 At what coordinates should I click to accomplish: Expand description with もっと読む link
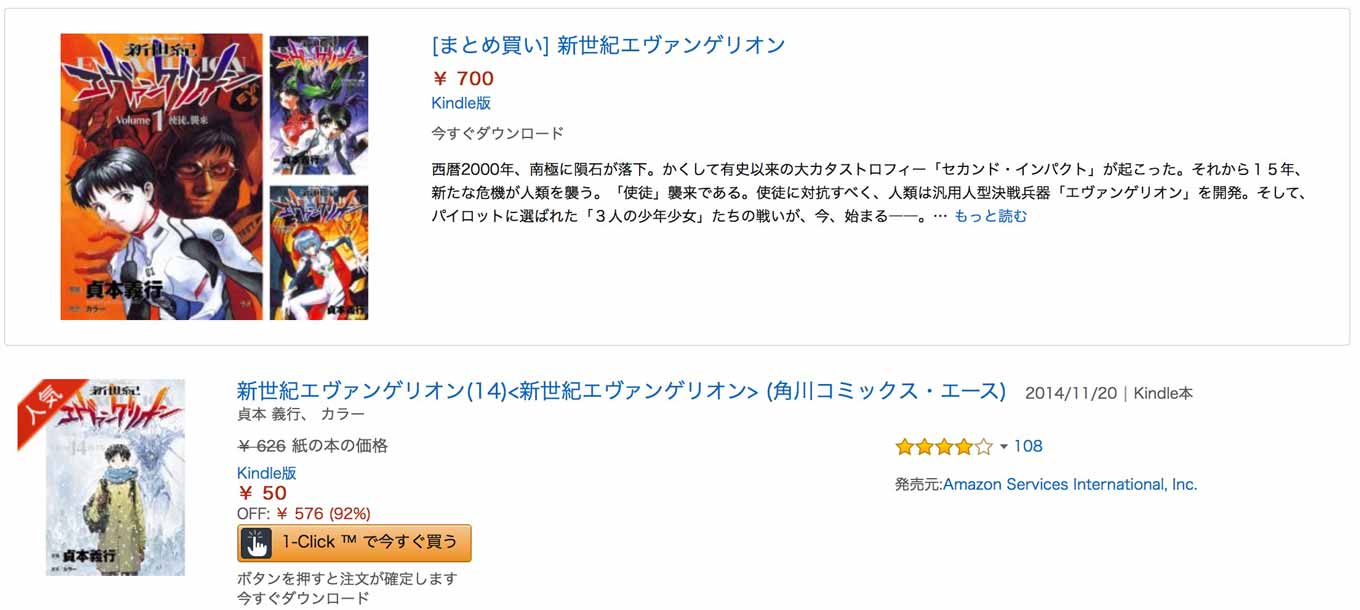pos(990,216)
